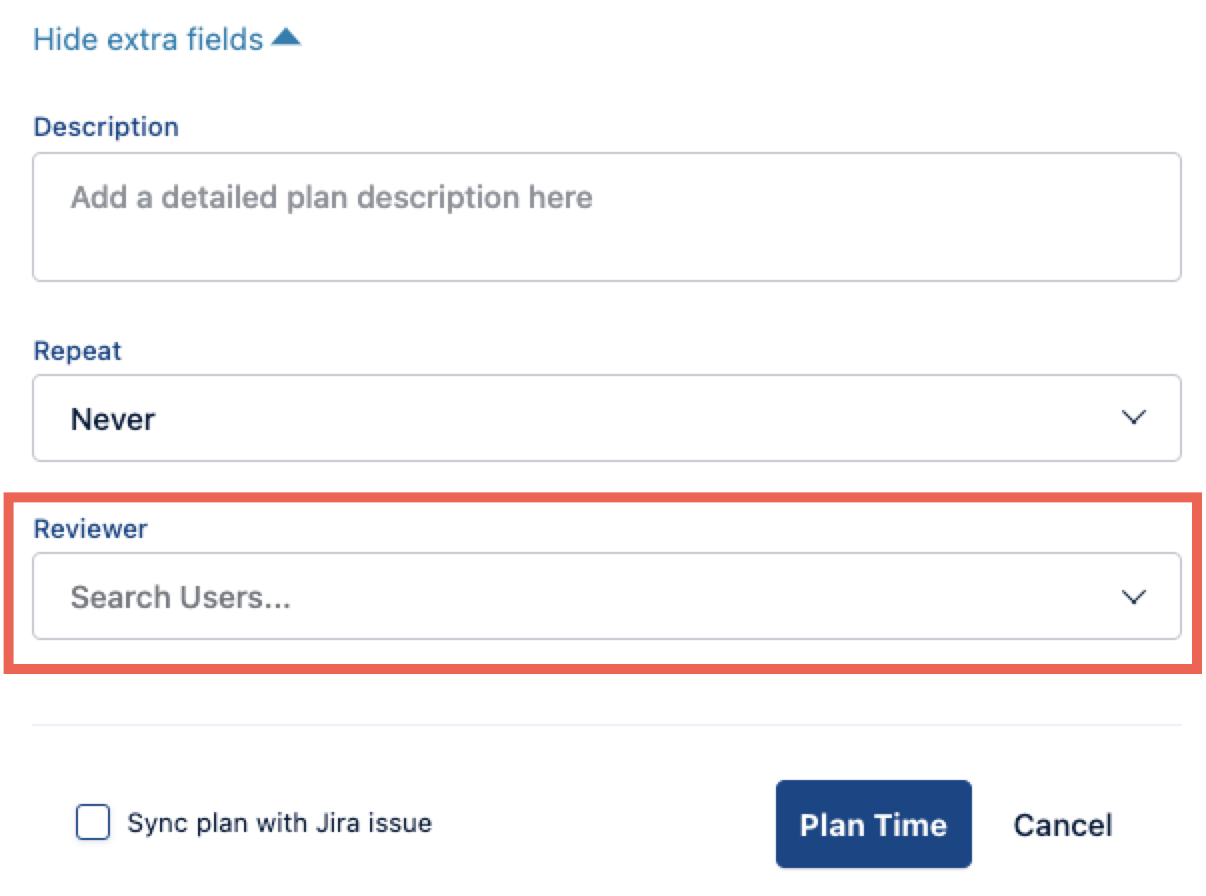Click the Search Users reviewer field
Image resolution: width=1206 pixels, height=896 pixels.
tap(606, 597)
